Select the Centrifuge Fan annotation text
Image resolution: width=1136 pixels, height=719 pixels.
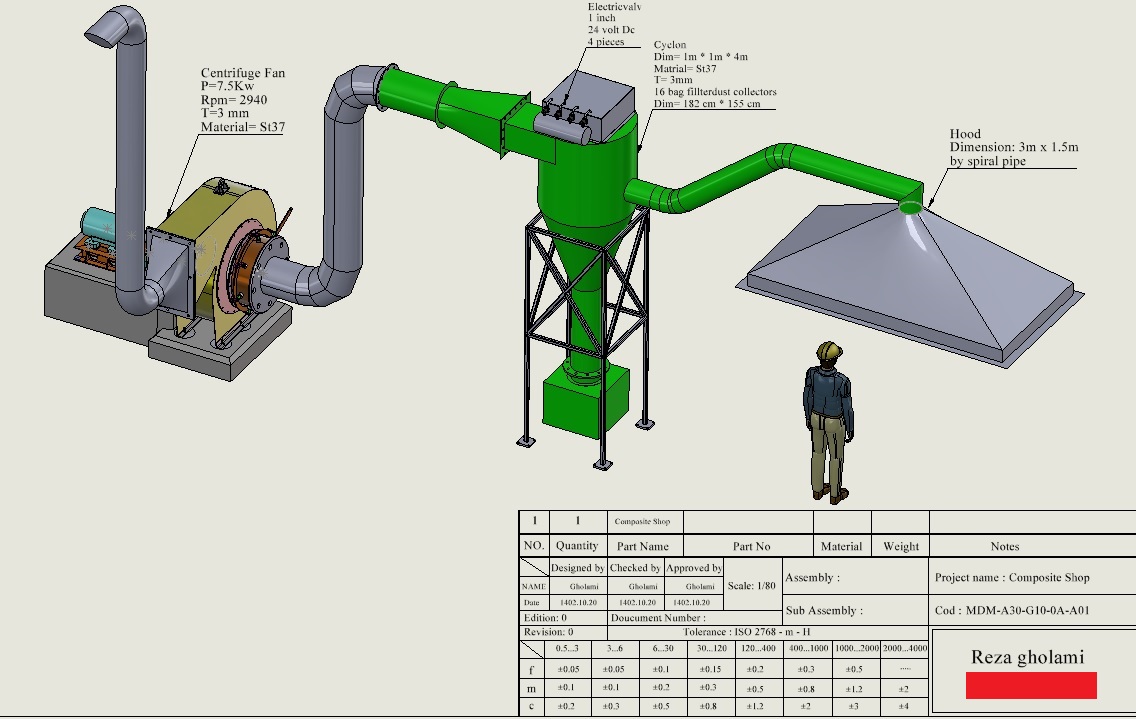coord(242,101)
